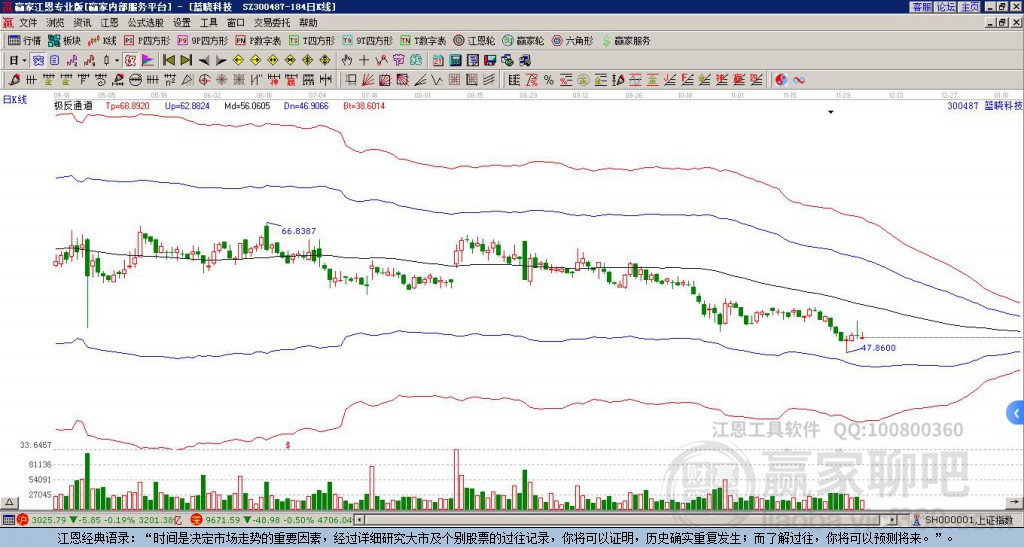This screenshot has width=1024, height=548.
Task: Click the up-triangle button beside the volume panel
Action: [9, 502]
